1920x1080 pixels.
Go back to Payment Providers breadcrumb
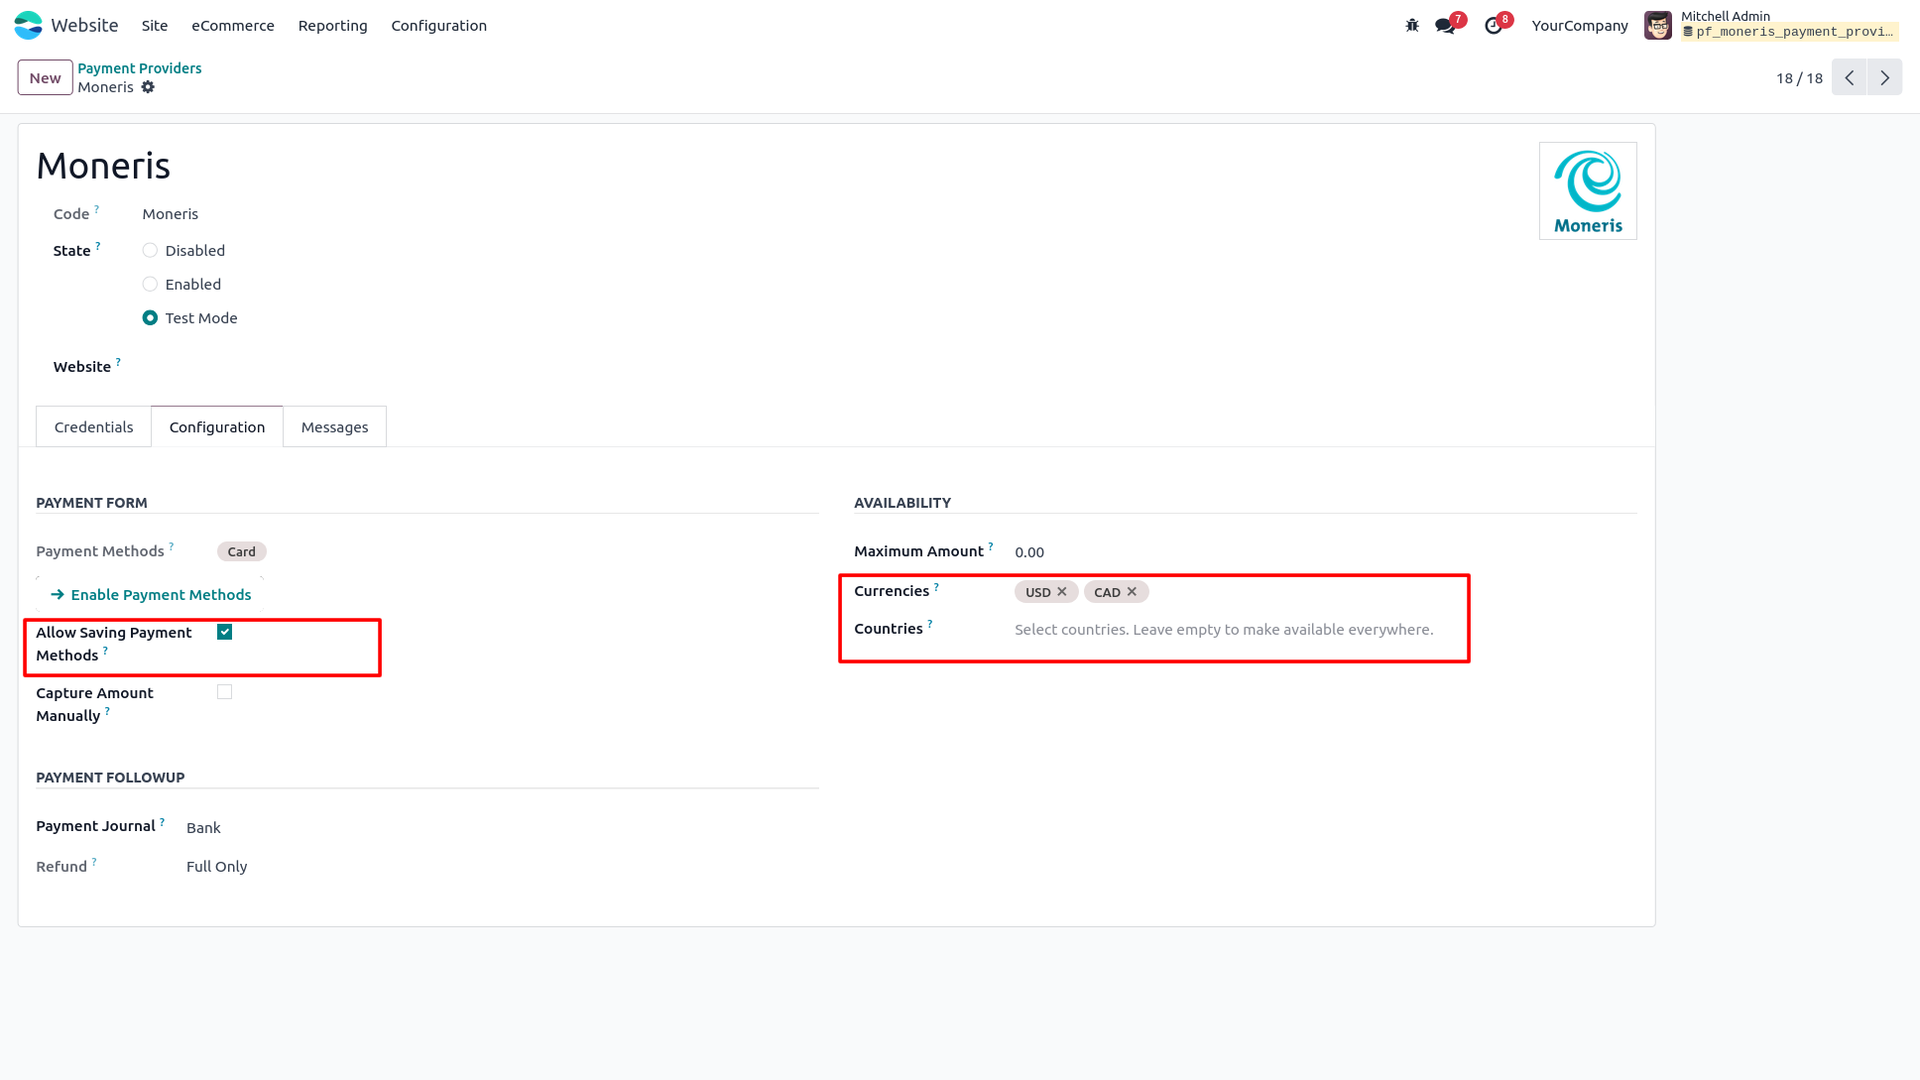[140, 68]
